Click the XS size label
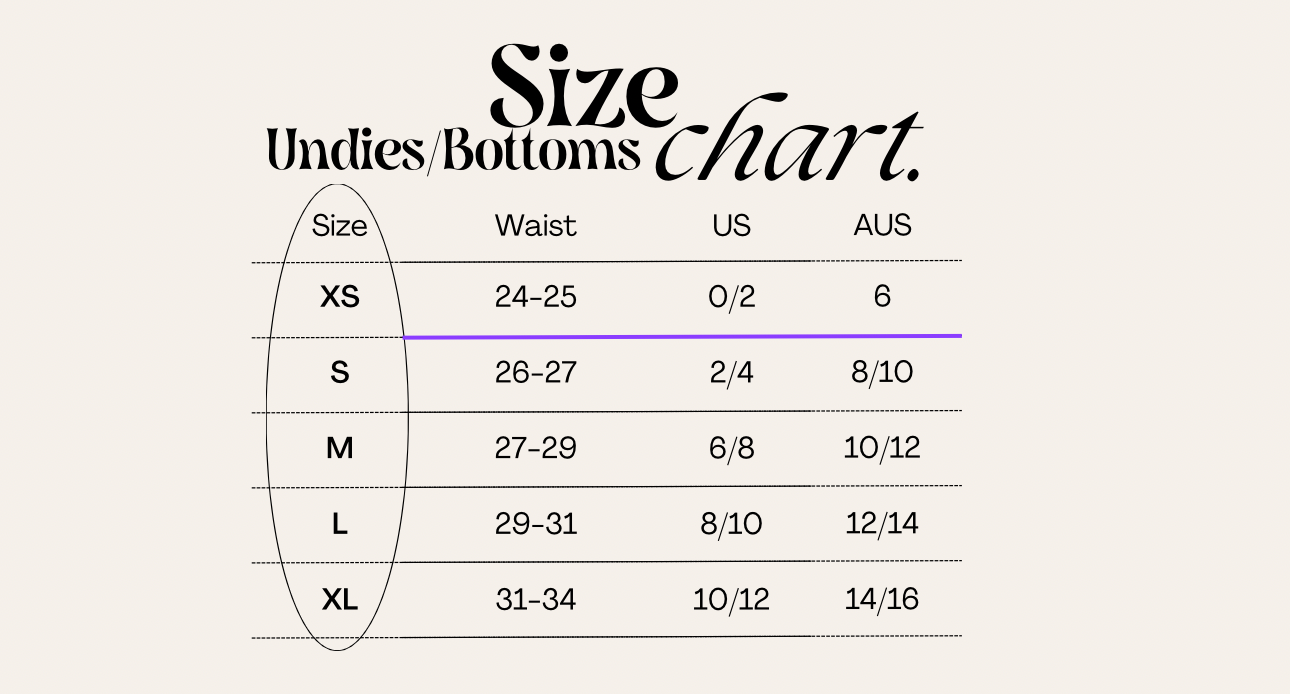 click(339, 297)
